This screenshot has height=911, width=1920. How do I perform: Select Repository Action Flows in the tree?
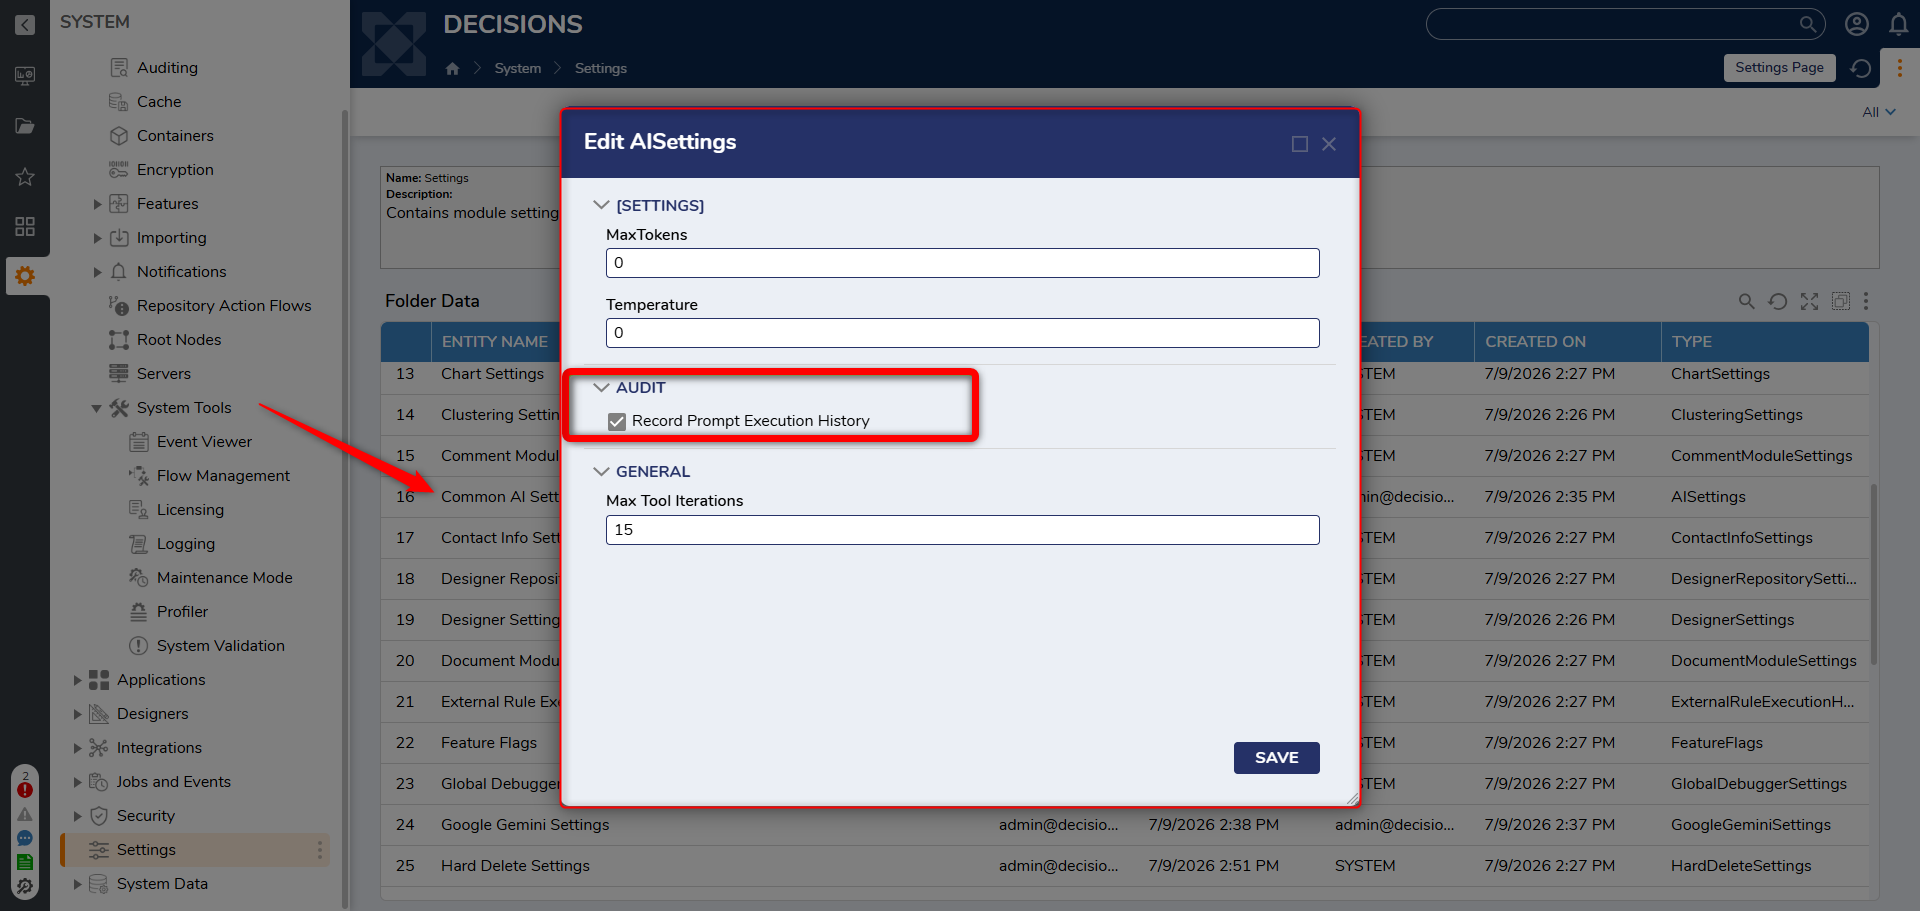coord(224,306)
